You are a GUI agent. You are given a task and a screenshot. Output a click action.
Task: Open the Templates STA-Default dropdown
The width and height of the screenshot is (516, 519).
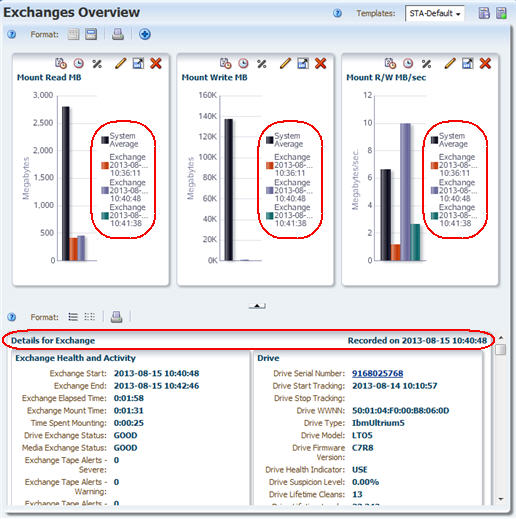pyautogui.click(x=434, y=14)
